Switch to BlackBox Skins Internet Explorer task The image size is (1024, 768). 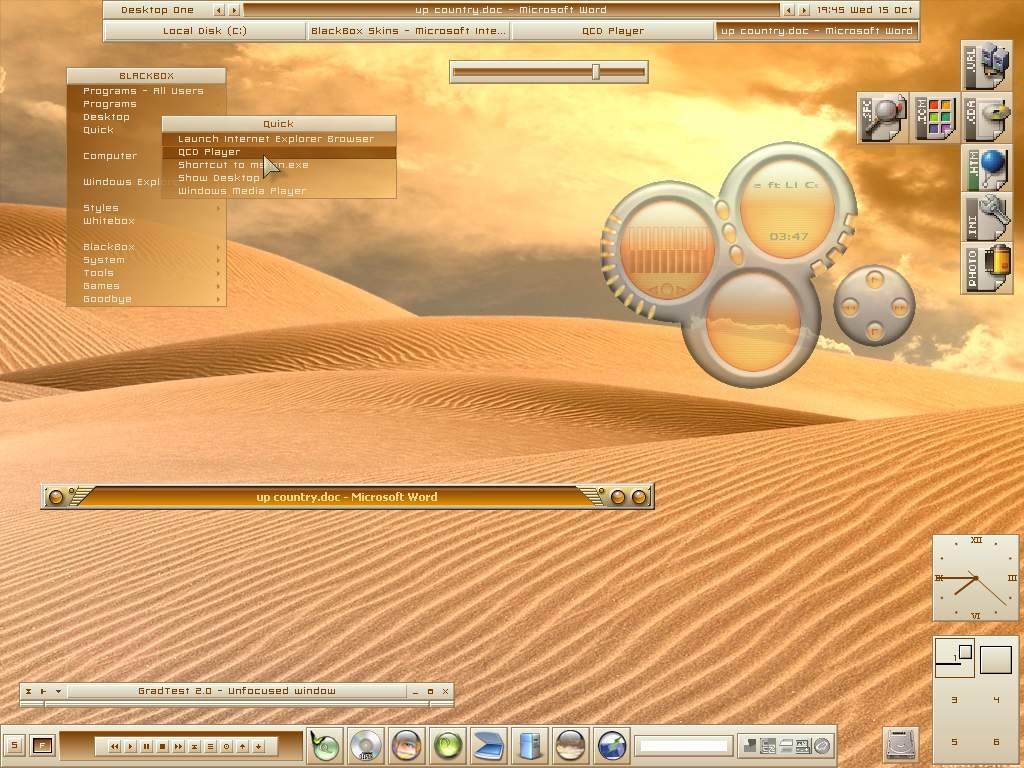pos(409,31)
